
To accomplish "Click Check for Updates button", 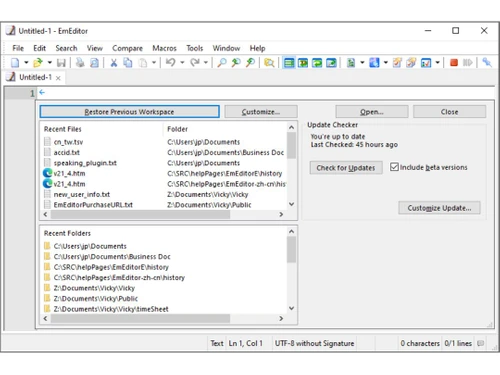I will coord(346,168).
